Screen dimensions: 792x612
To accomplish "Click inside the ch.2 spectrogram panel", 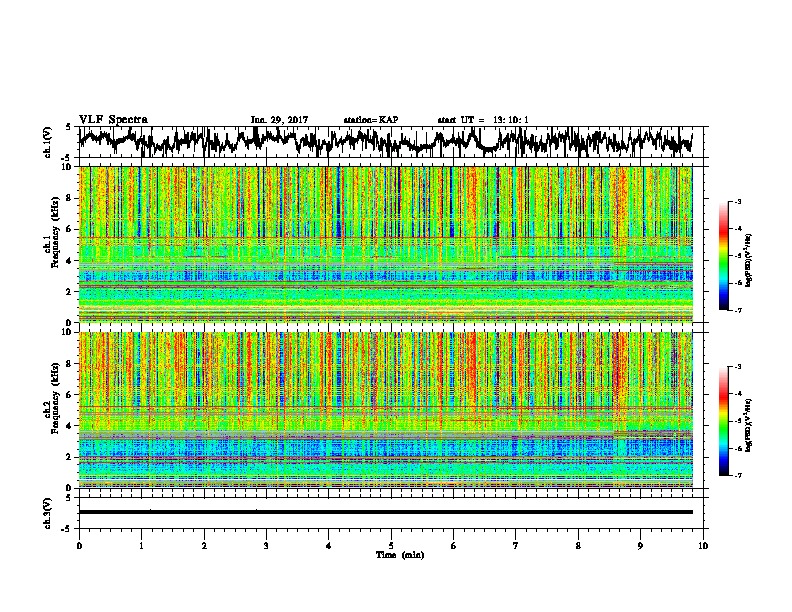I will tap(385, 410).
